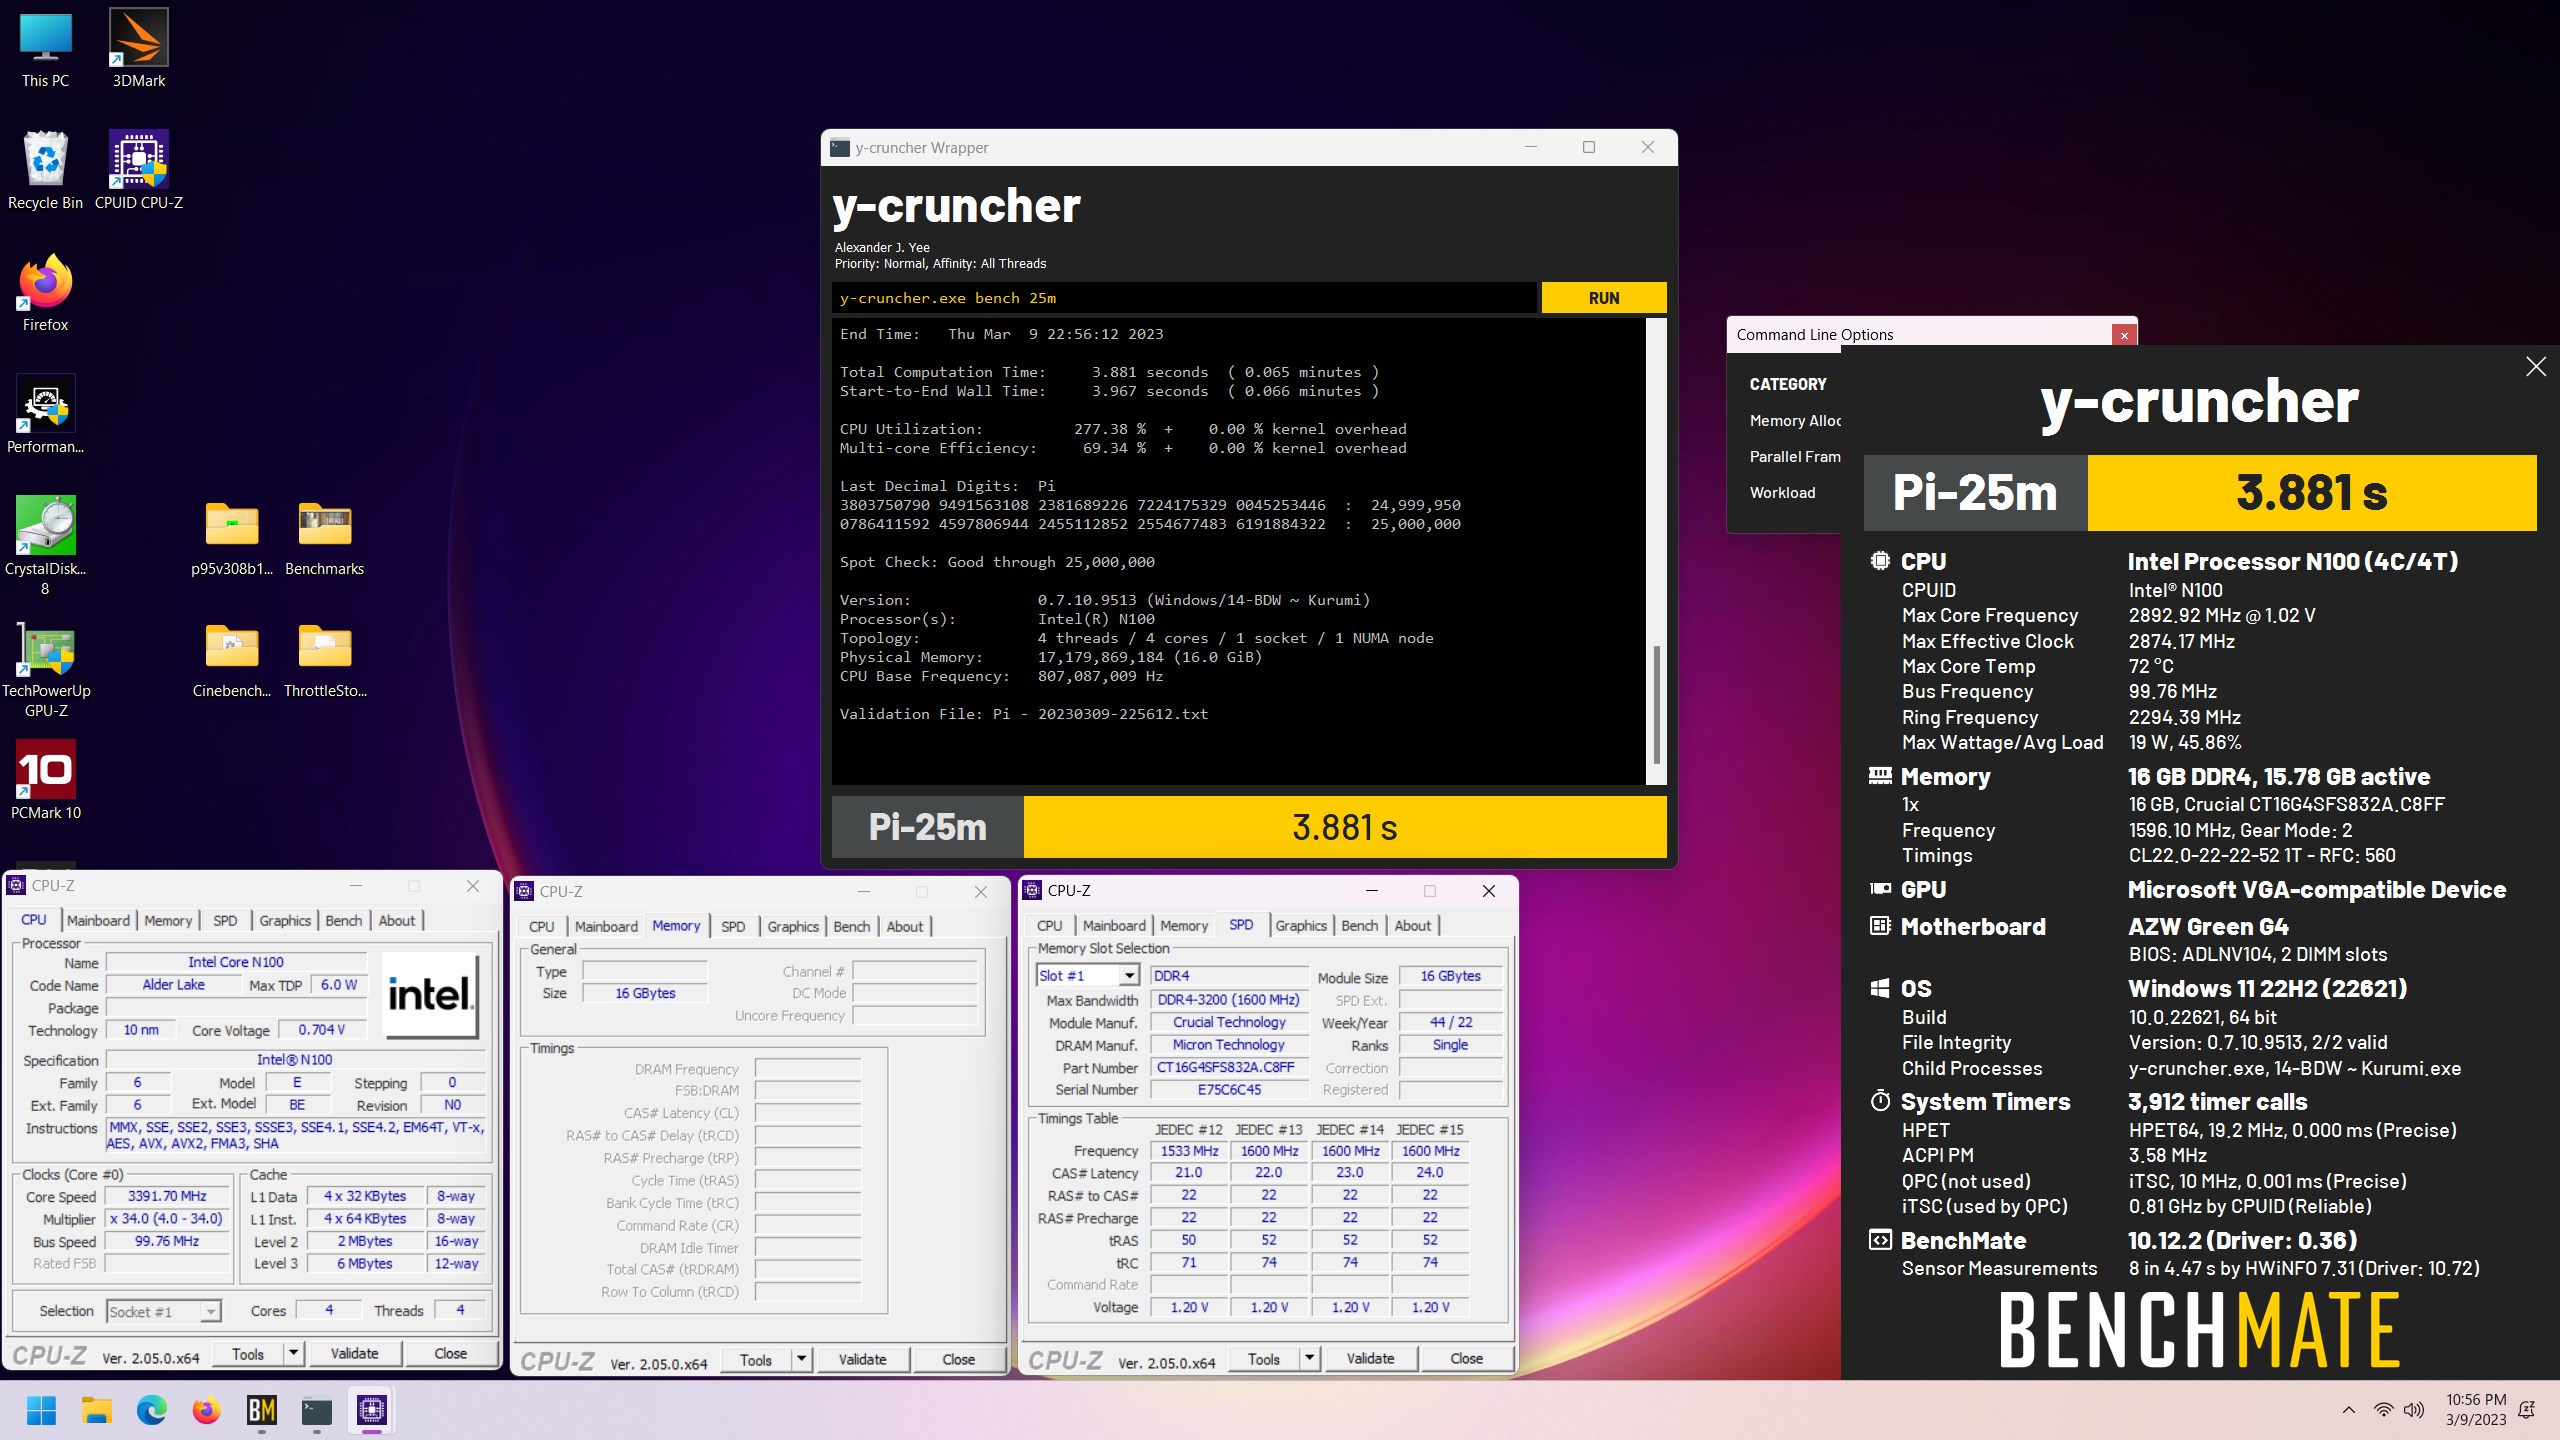Select the Cinebench folder on desktop

pyautogui.click(x=232, y=660)
